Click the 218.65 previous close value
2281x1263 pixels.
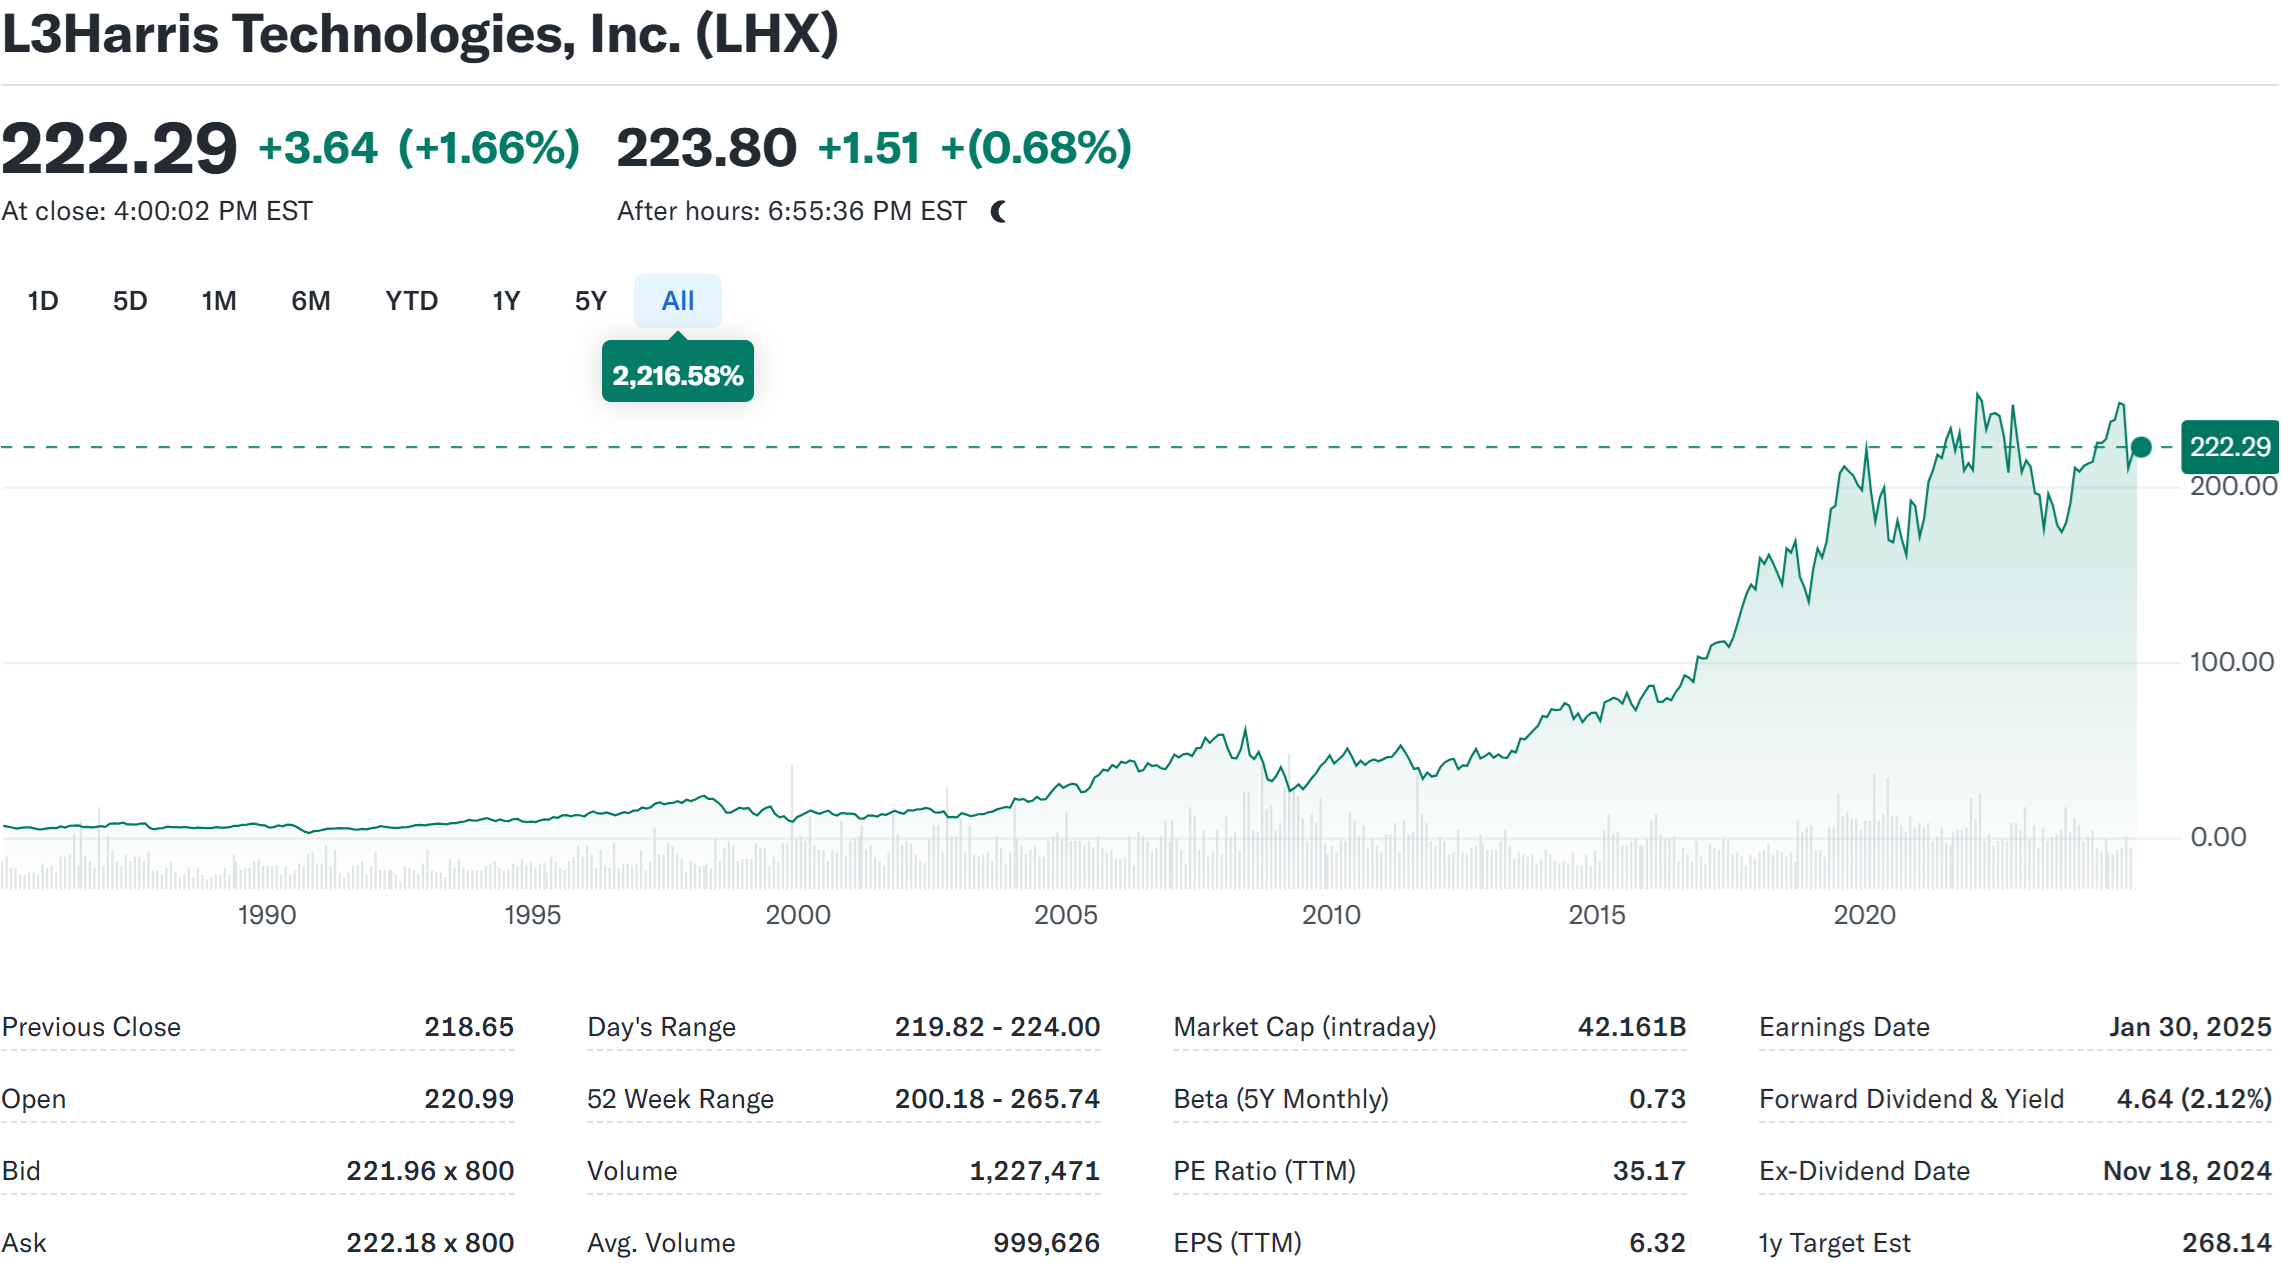tap(469, 1027)
